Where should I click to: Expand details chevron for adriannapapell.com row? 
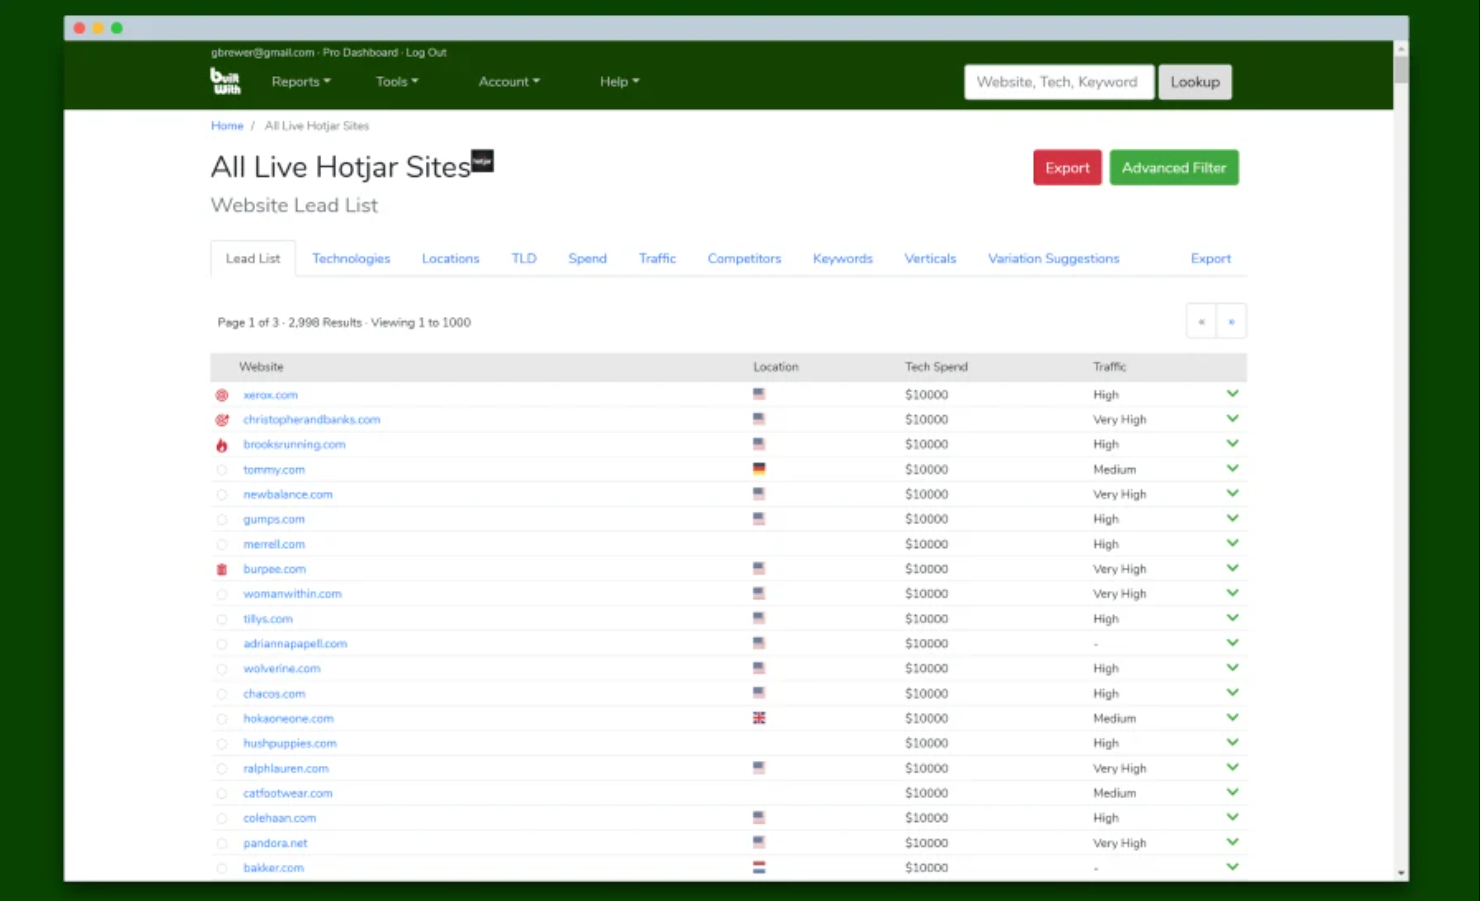point(1232,643)
